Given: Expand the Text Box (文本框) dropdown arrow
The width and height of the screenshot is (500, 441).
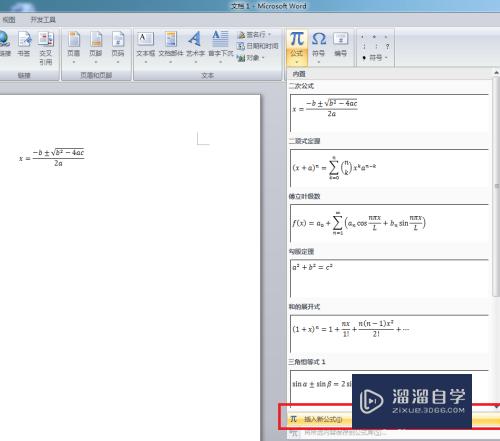Looking at the screenshot, I should [146, 62].
